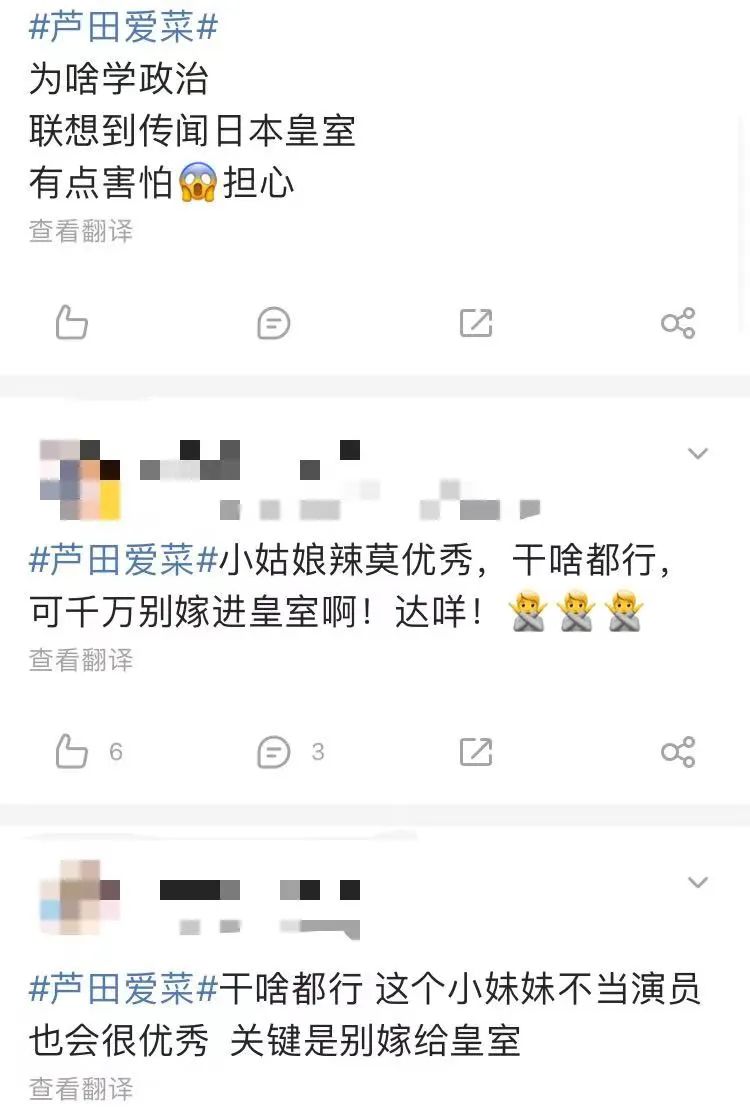Open #芦田爱菜# hashtag in second post
The height and width of the screenshot is (1114, 750).
click(x=123, y=560)
